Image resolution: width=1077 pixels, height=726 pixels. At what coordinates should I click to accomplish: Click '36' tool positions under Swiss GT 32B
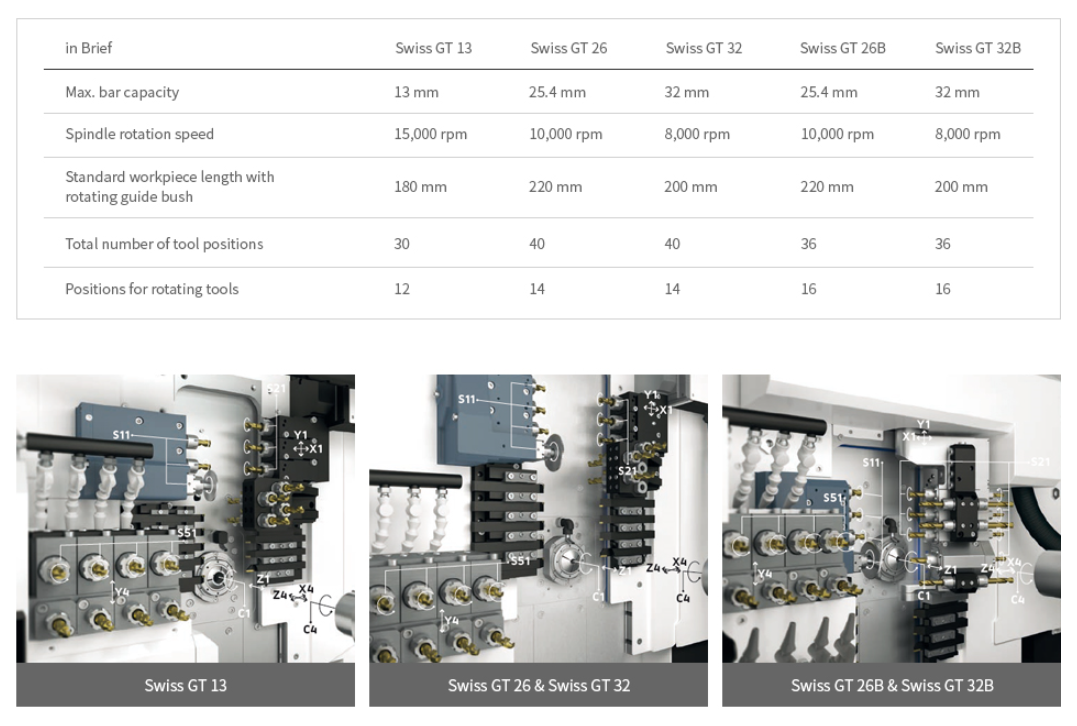[x=942, y=244]
